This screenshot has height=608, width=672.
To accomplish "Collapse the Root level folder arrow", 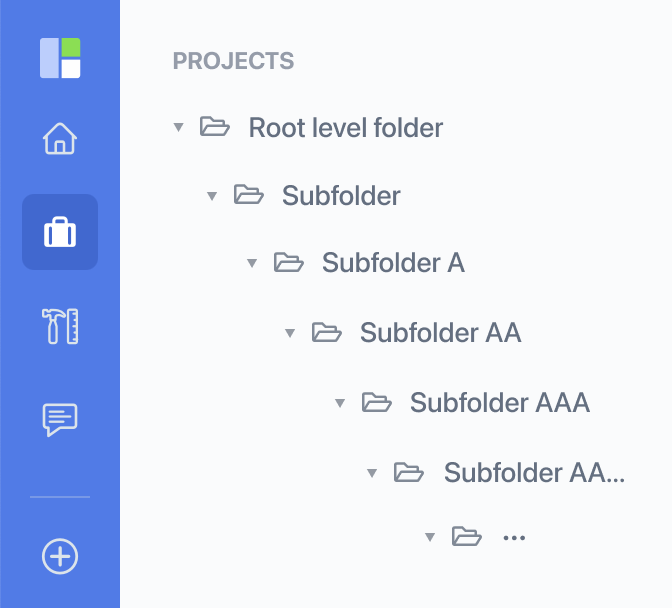I will [179, 127].
